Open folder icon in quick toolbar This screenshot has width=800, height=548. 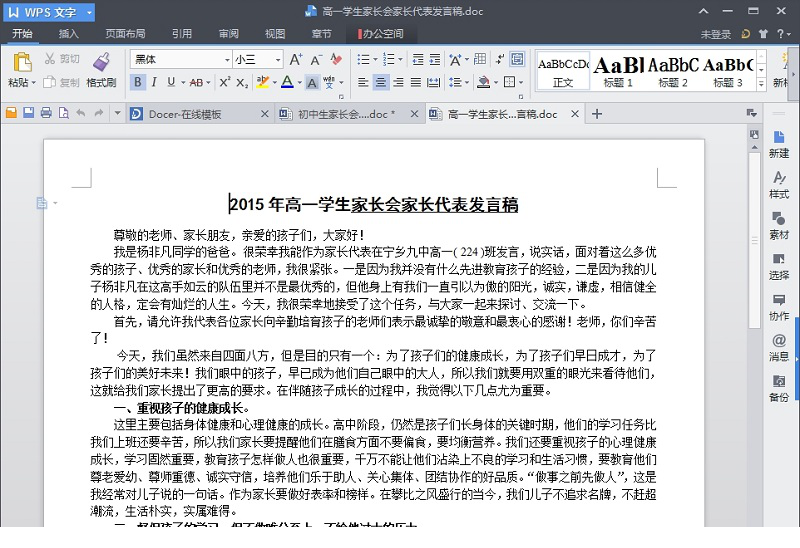[x=11, y=113]
